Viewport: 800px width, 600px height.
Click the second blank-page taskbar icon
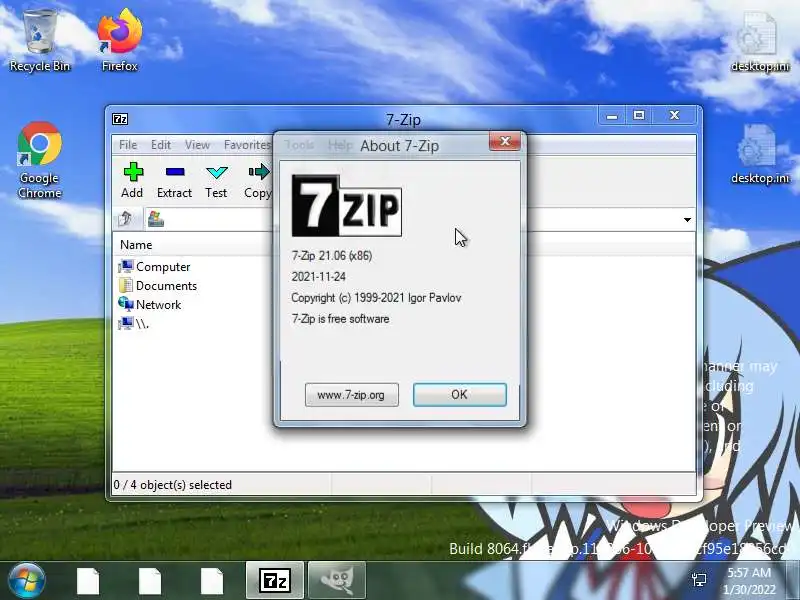tap(150, 581)
